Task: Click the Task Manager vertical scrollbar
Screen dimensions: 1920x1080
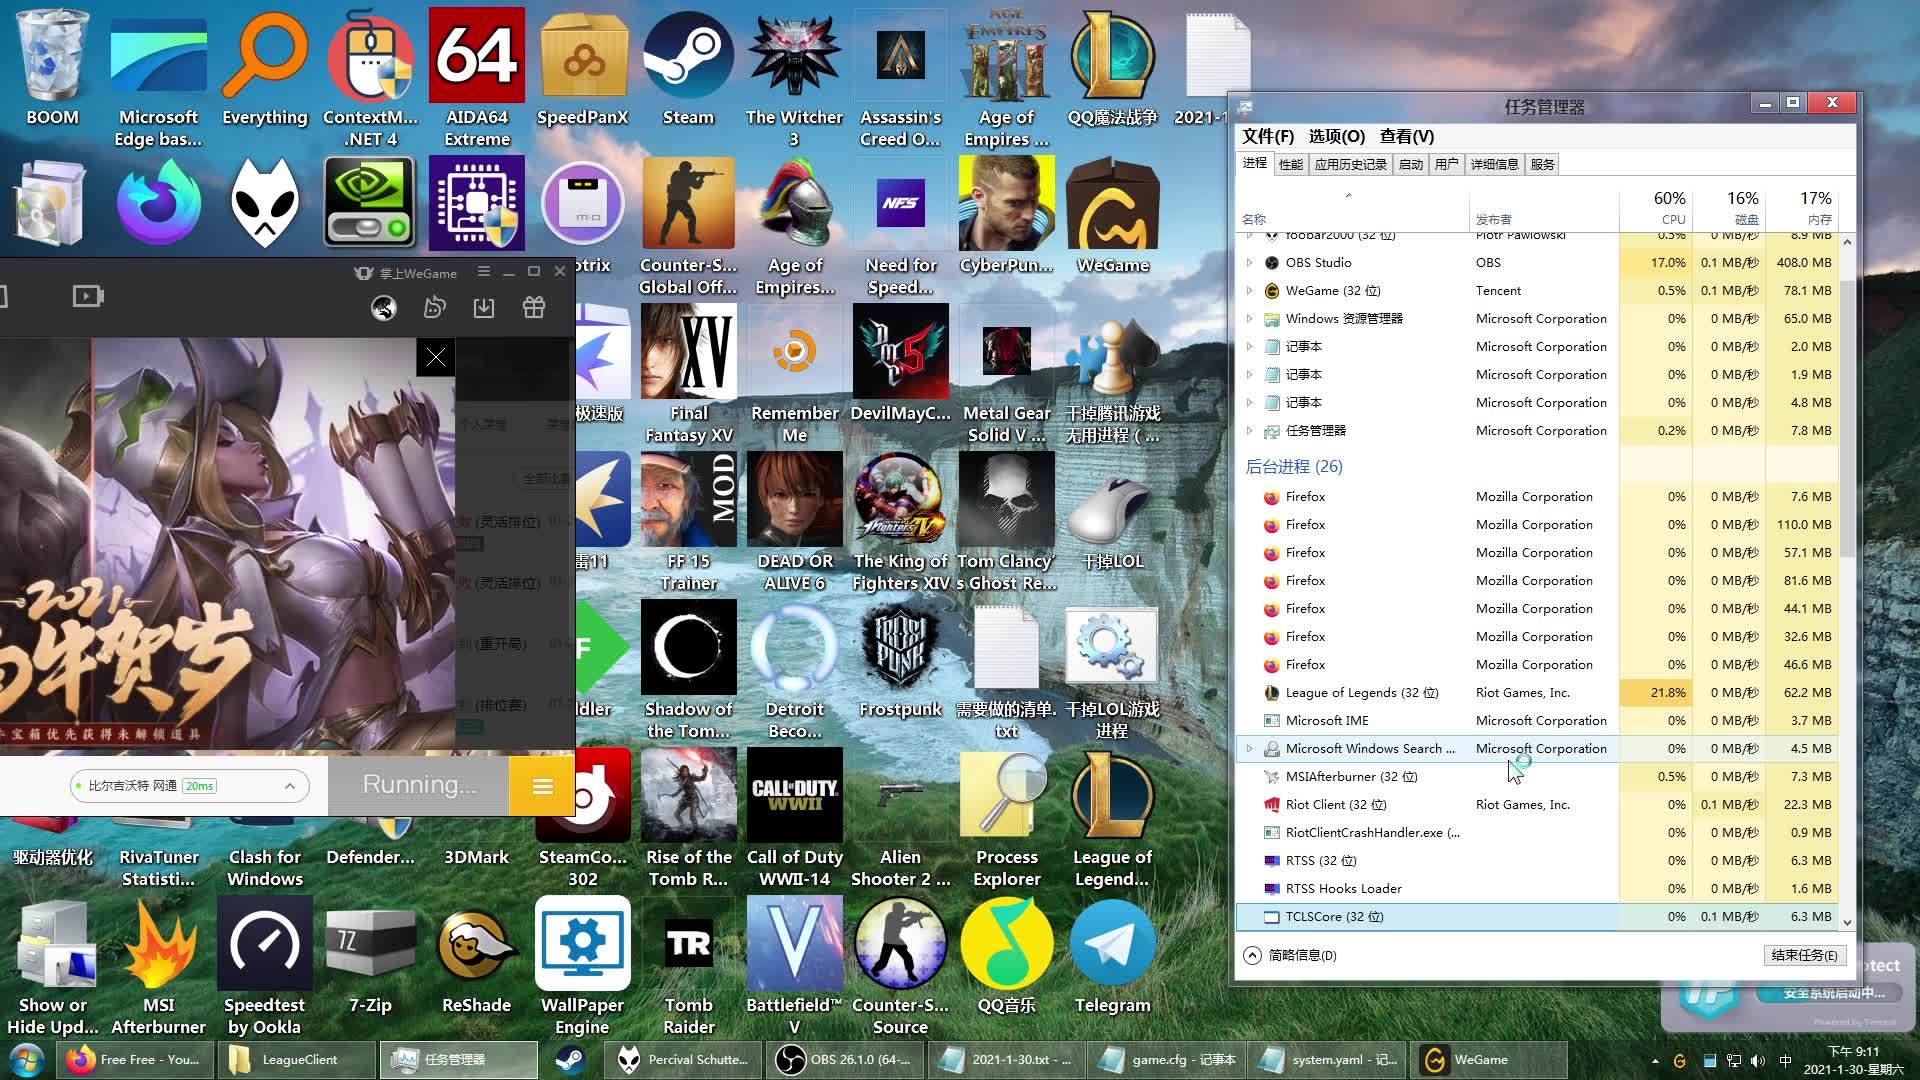Action: click(x=1847, y=420)
